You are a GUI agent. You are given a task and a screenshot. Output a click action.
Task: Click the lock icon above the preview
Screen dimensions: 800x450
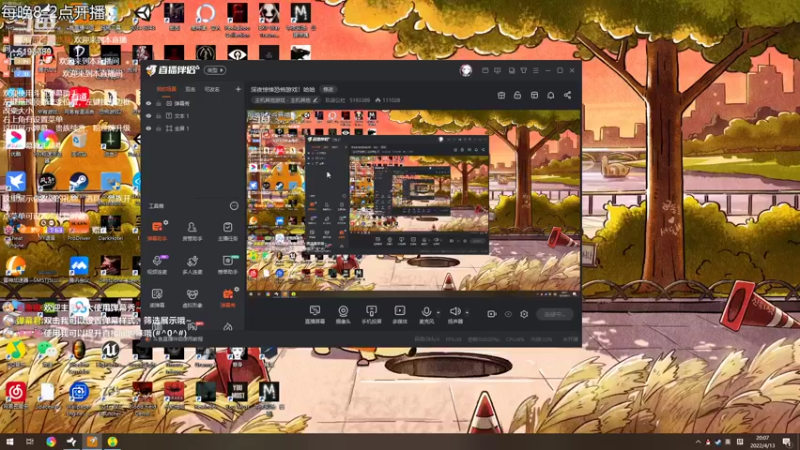click(517, 95)
